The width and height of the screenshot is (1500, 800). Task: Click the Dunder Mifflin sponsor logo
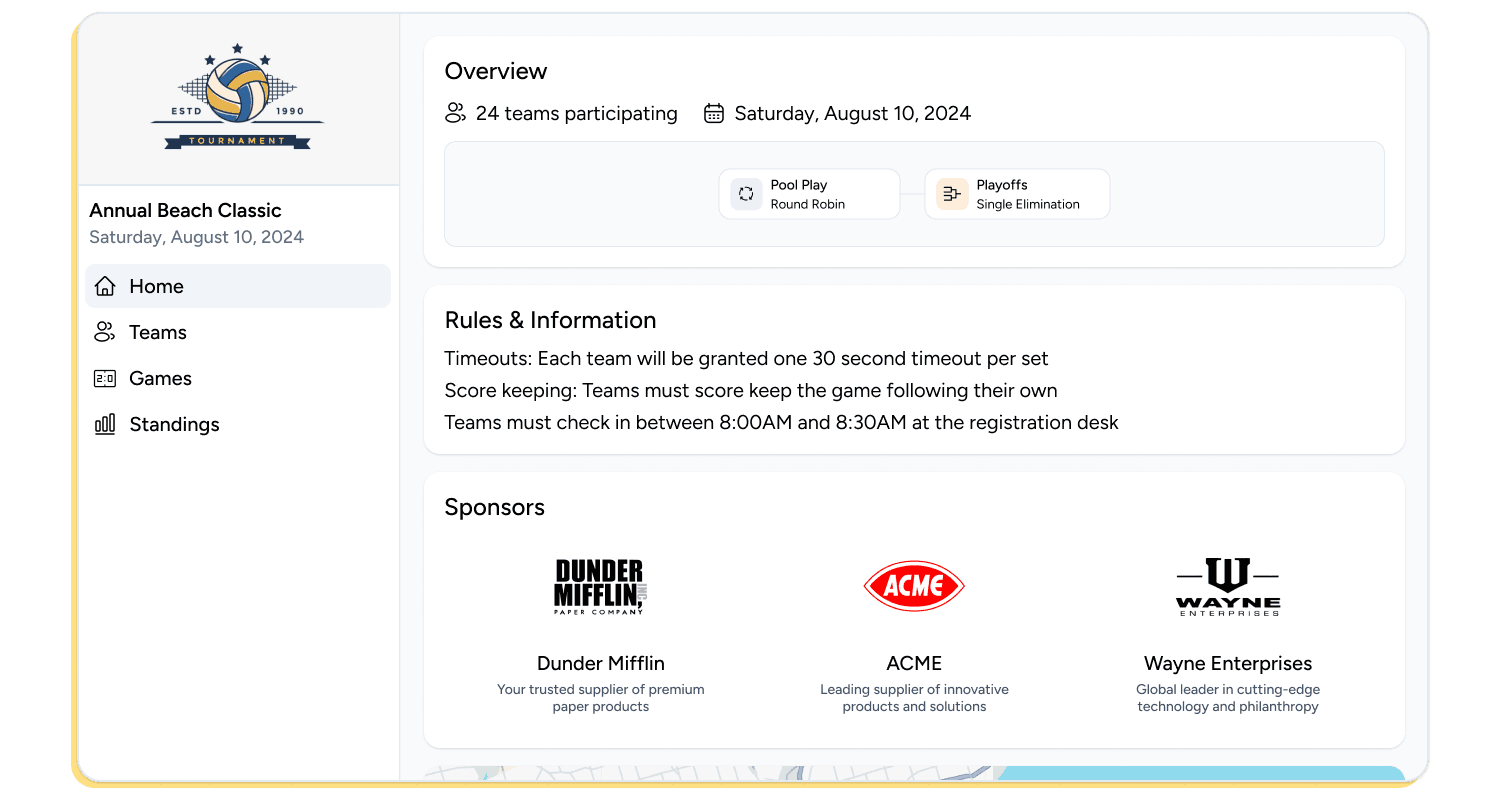[x=600, y=586]
